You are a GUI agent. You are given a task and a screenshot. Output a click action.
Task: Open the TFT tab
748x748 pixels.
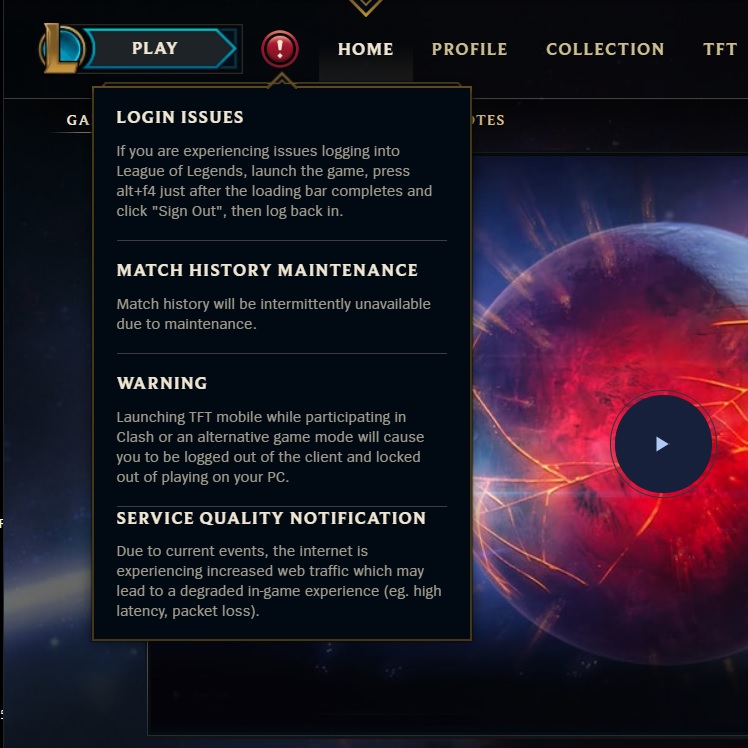720,49
